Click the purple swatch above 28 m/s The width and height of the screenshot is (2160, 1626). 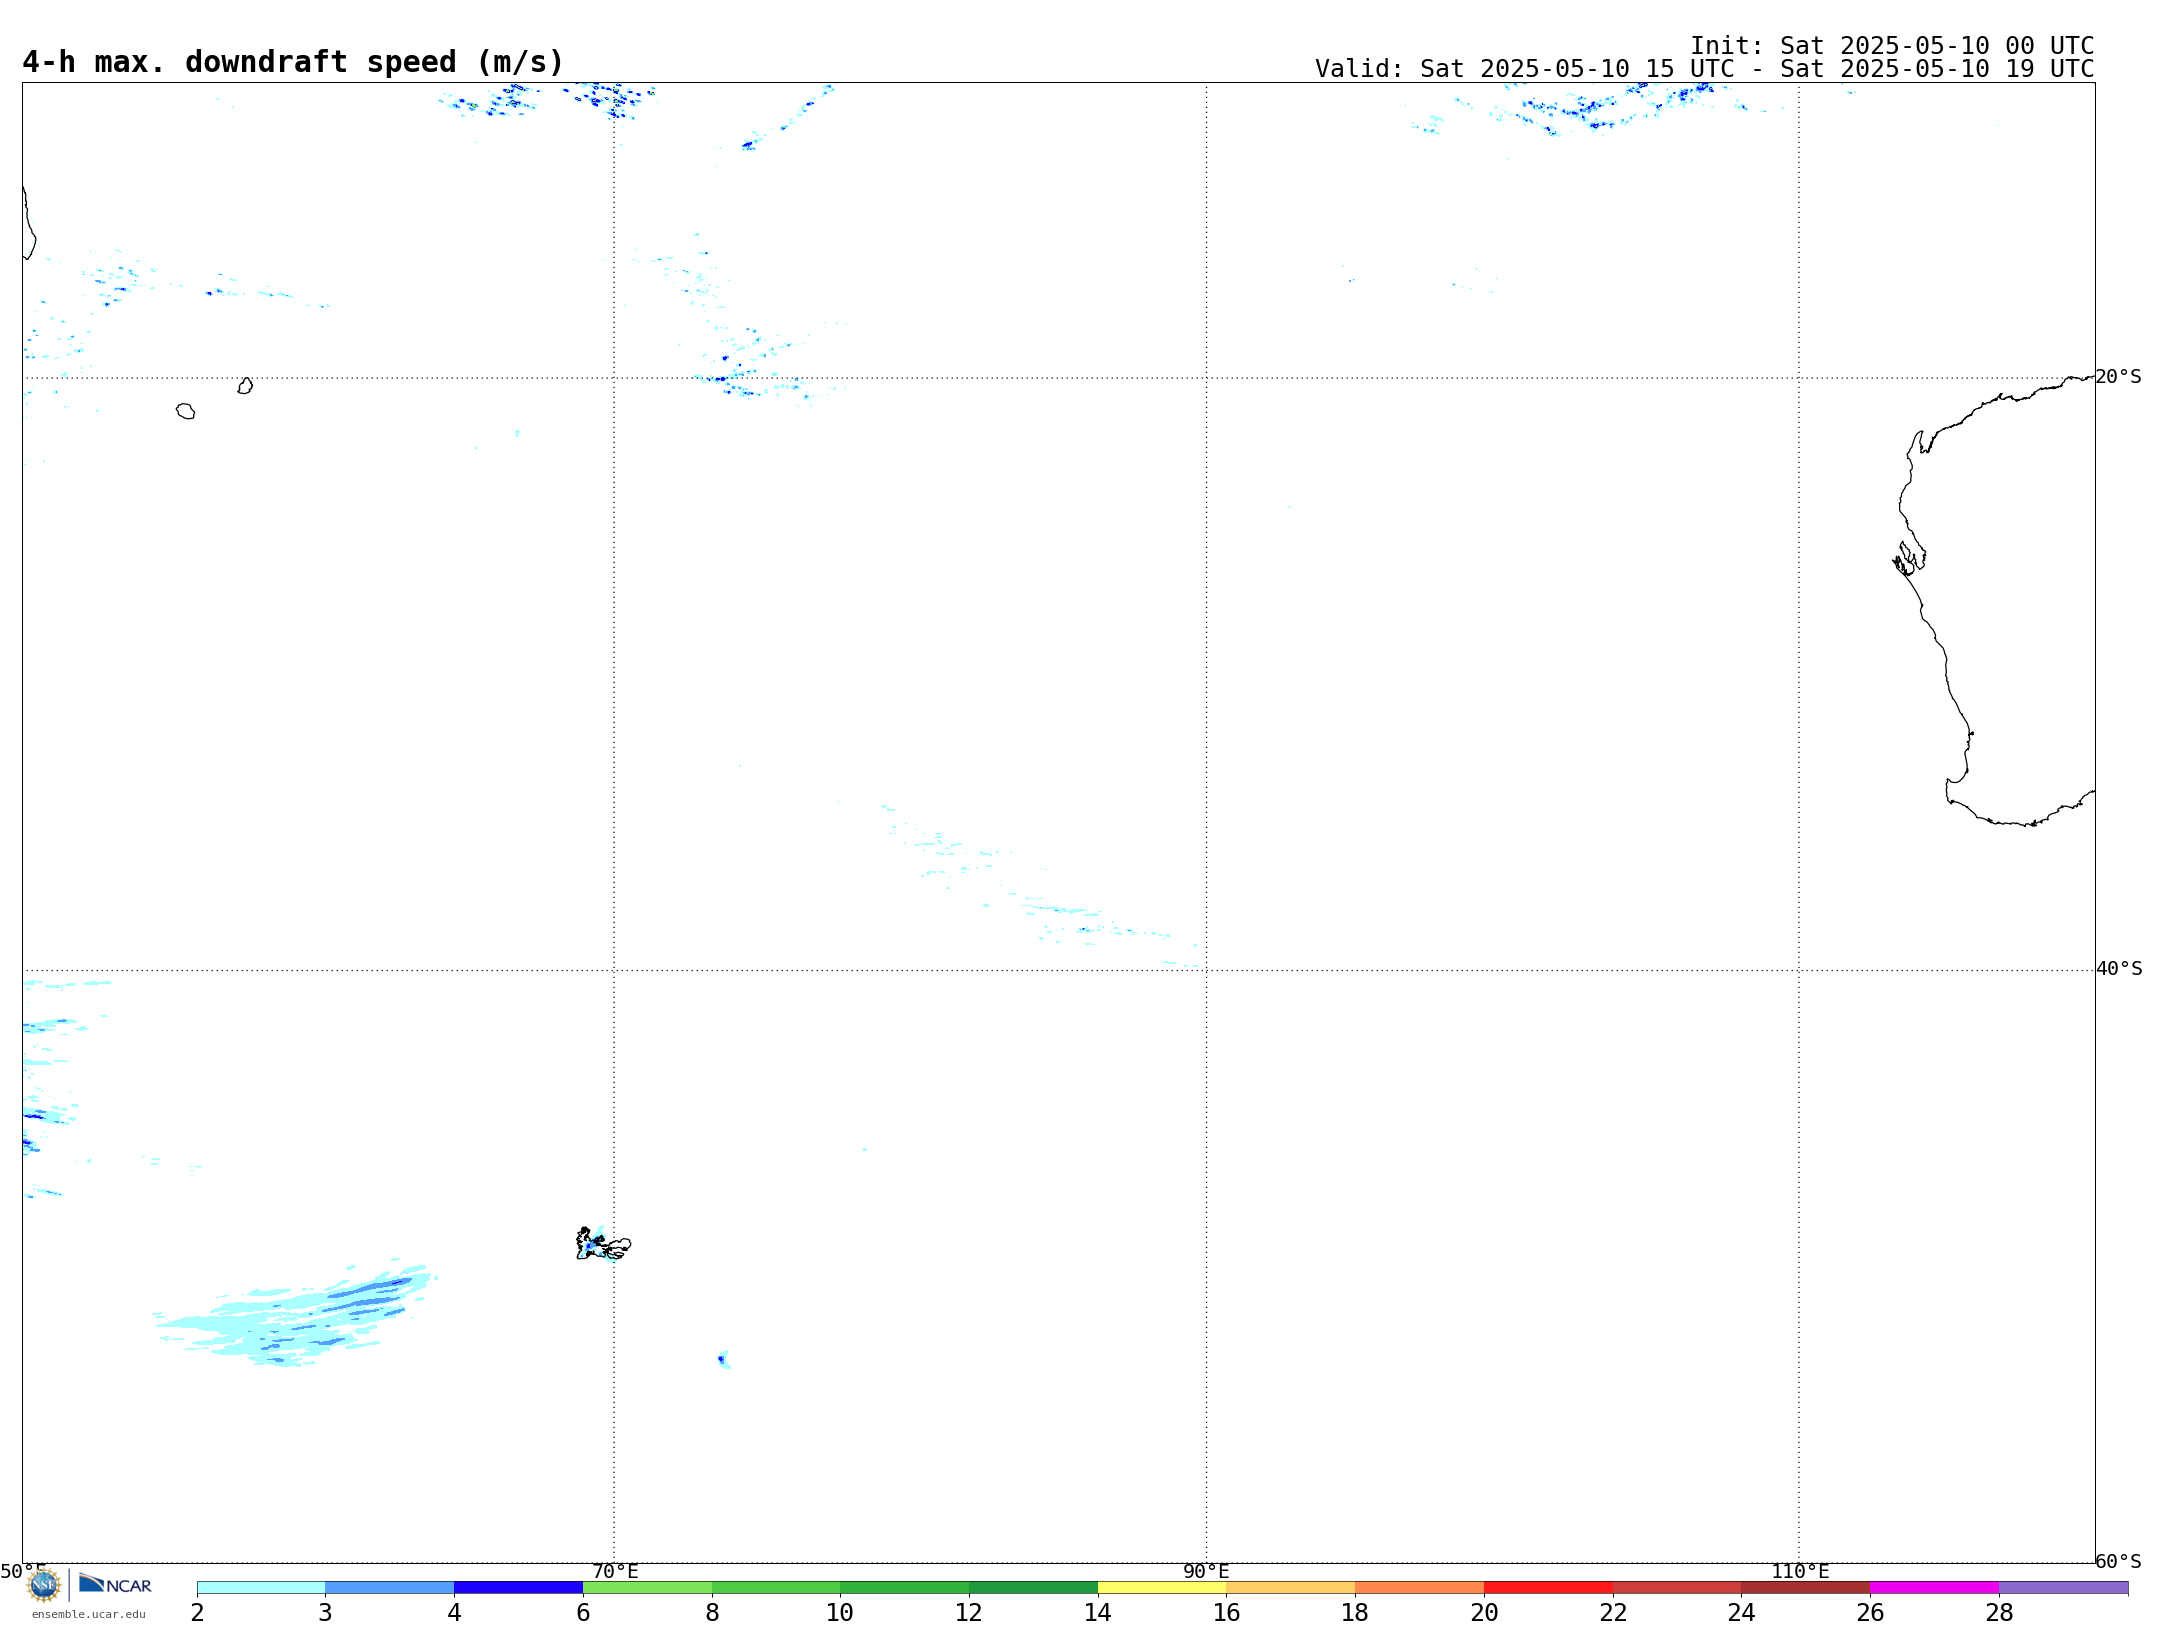[x=2063, y=1588]
